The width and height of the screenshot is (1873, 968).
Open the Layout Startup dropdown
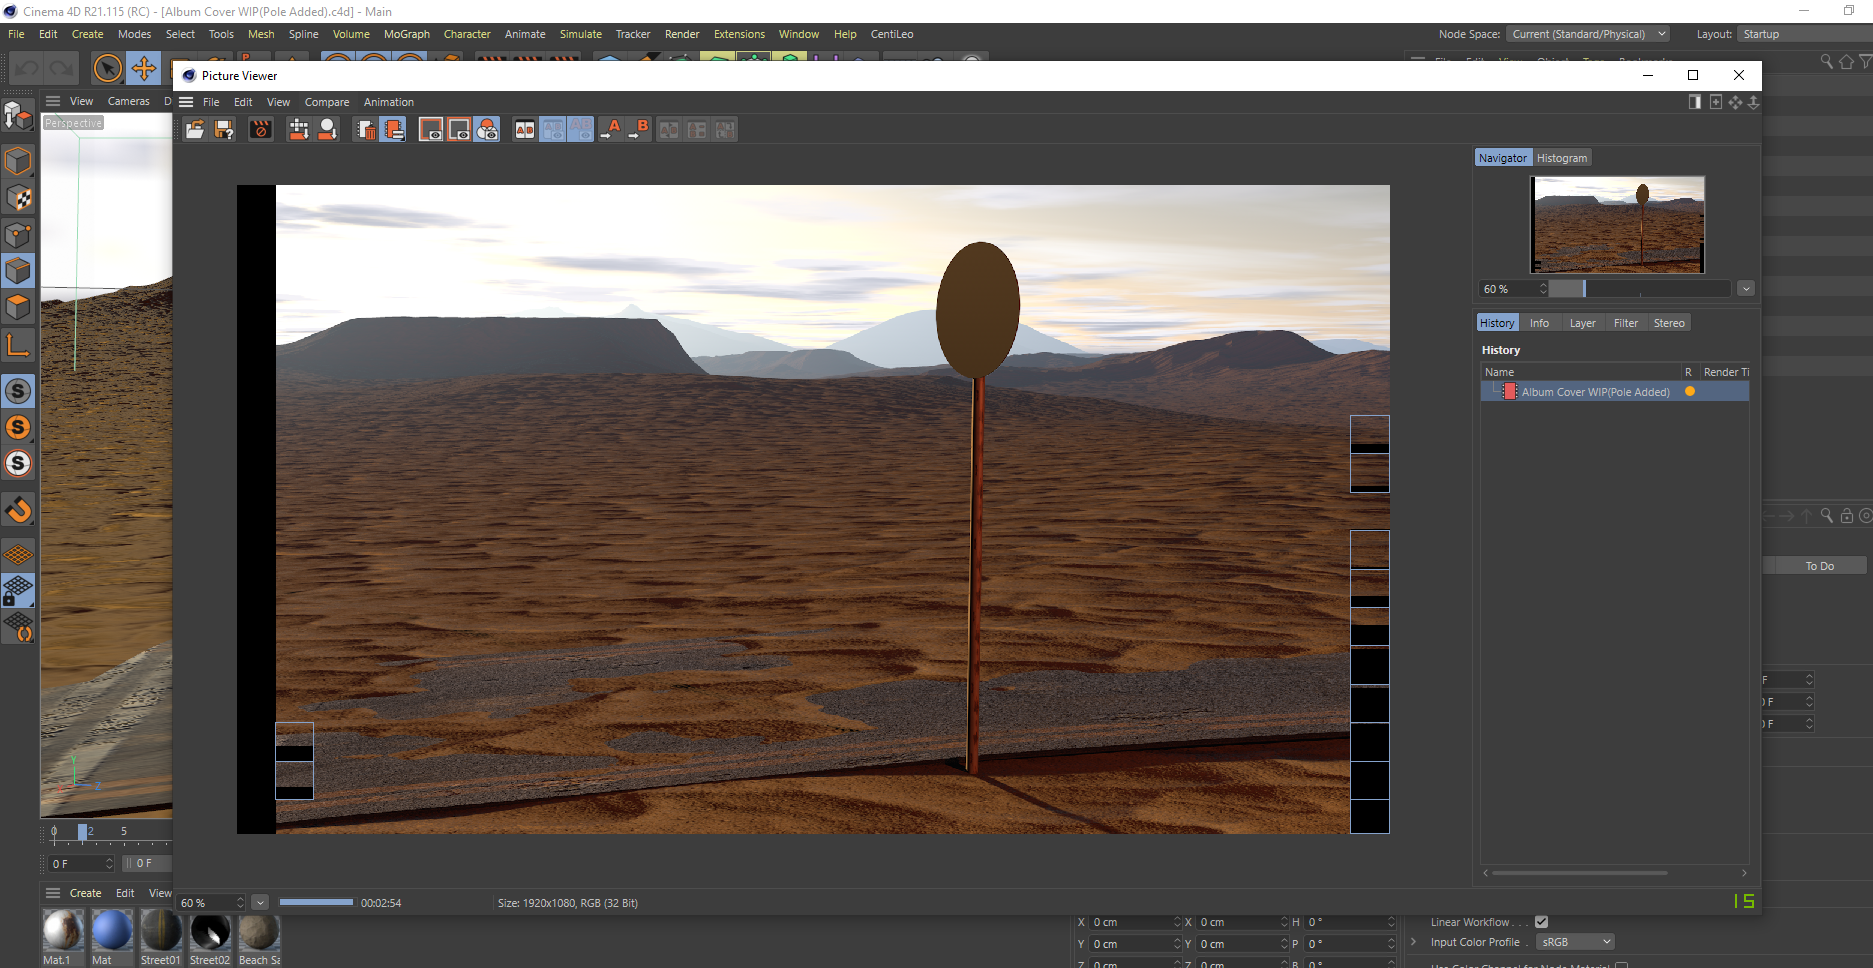[x=1803, y=34]
